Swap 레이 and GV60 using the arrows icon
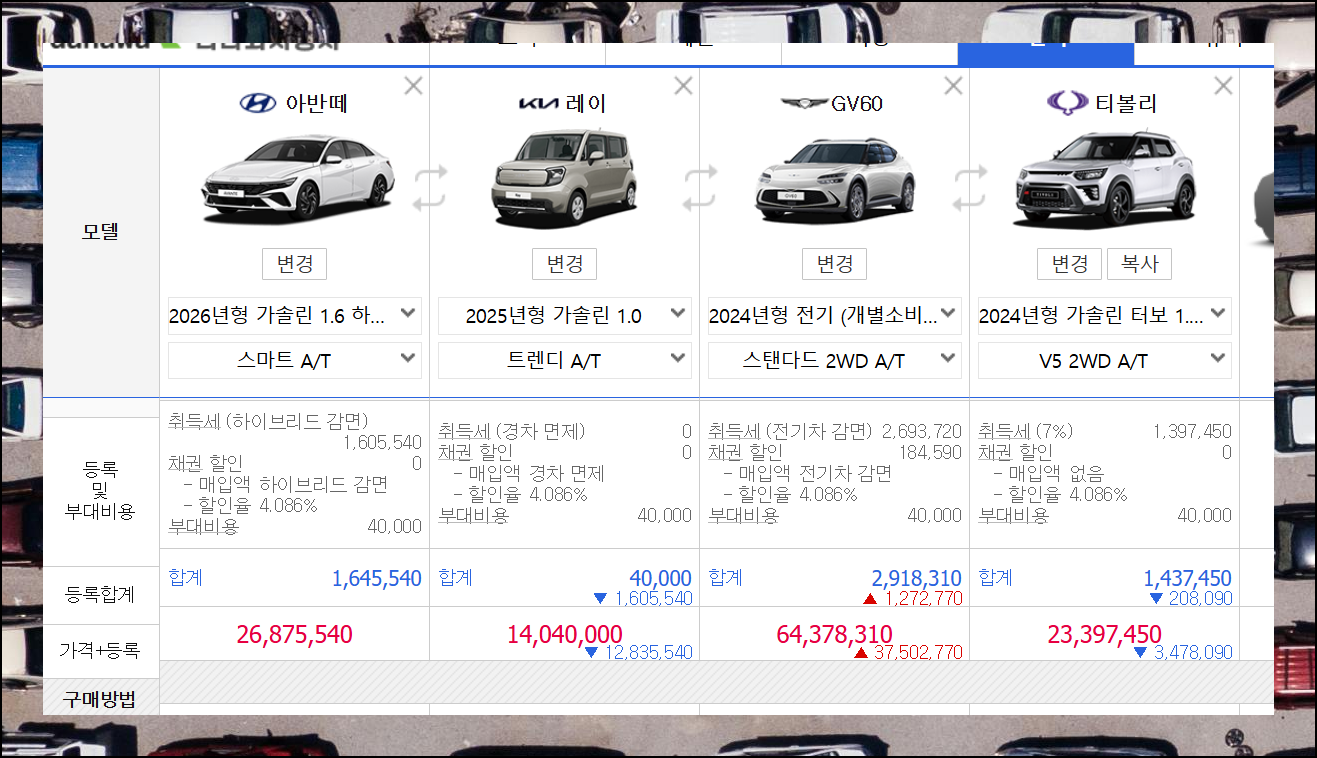 tap(700, 188)
